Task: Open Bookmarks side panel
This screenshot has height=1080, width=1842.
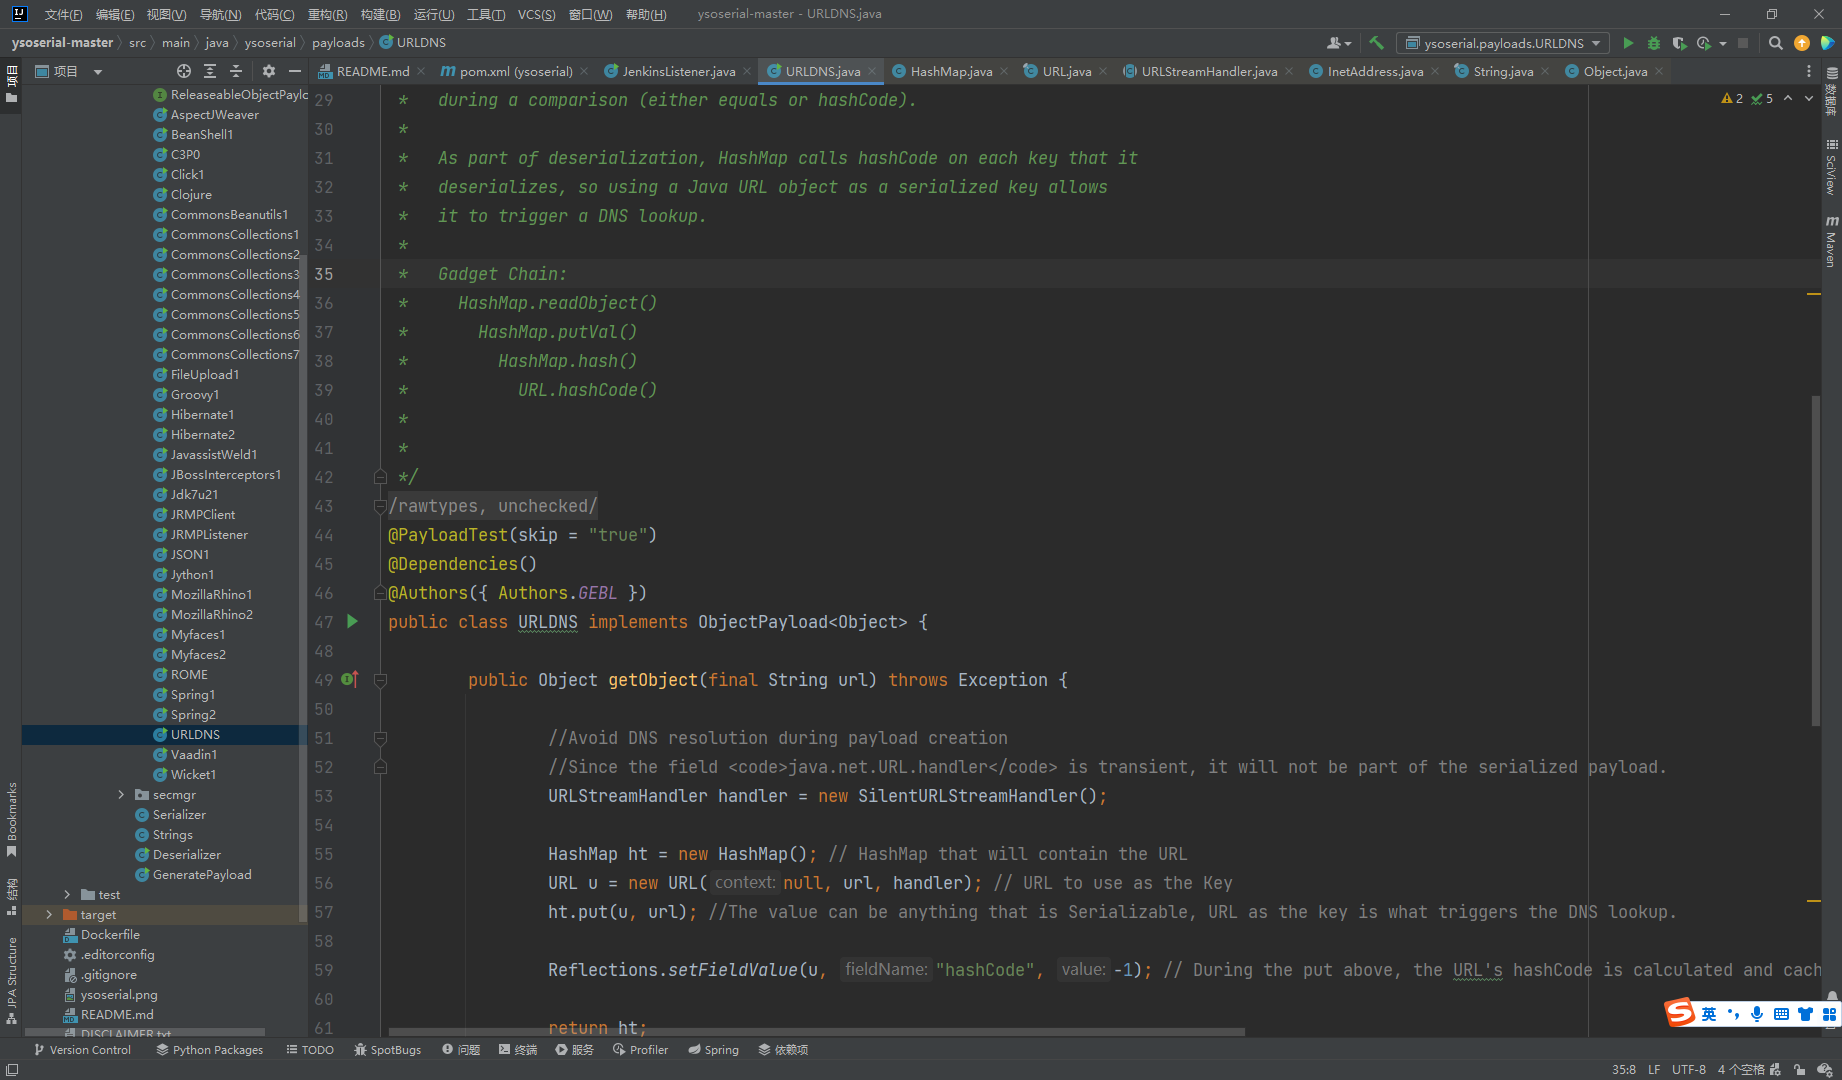Action: pyautogui.click(x=12, y=818)
